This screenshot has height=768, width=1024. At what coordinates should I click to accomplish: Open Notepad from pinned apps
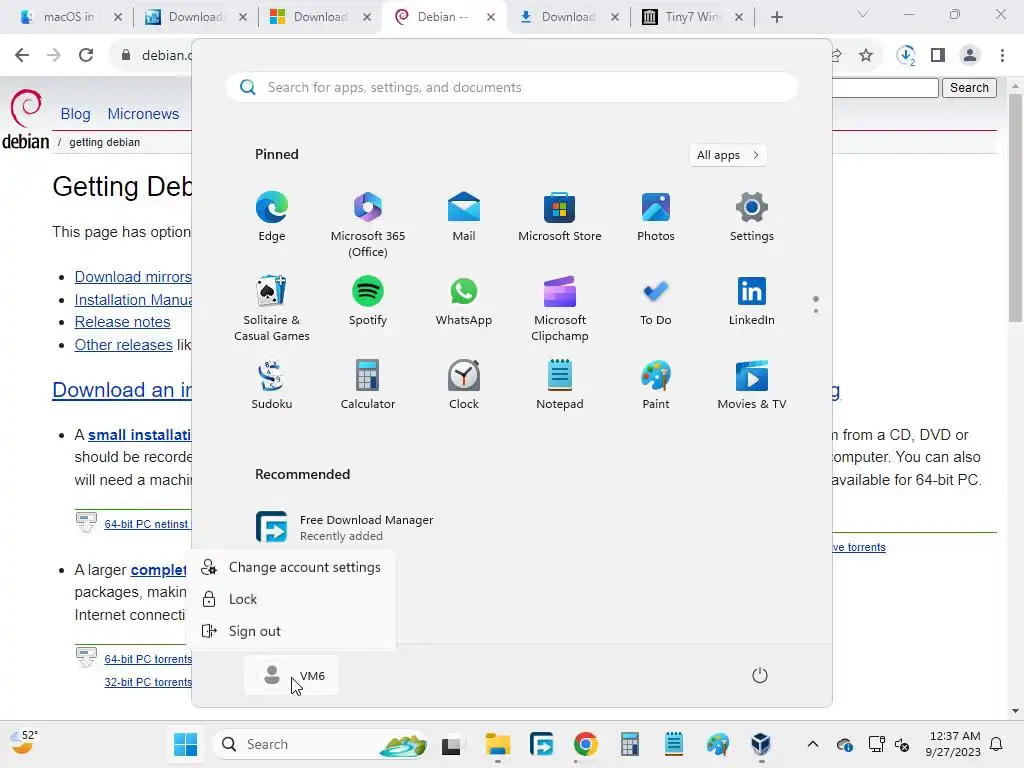(560, 385)
